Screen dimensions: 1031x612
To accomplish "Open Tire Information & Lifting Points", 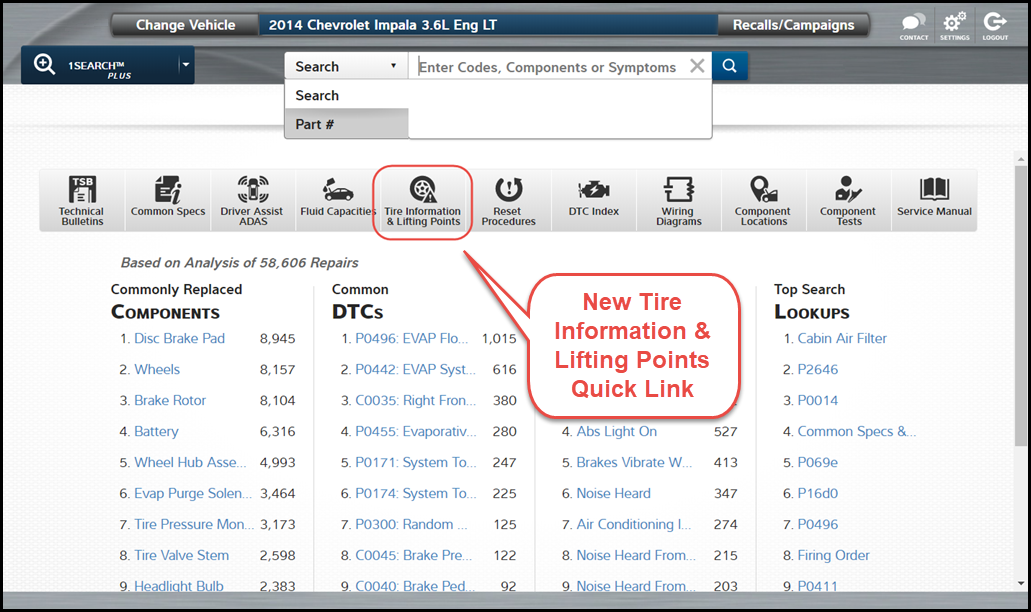I will pyautogui.click(x=423, y=200).
